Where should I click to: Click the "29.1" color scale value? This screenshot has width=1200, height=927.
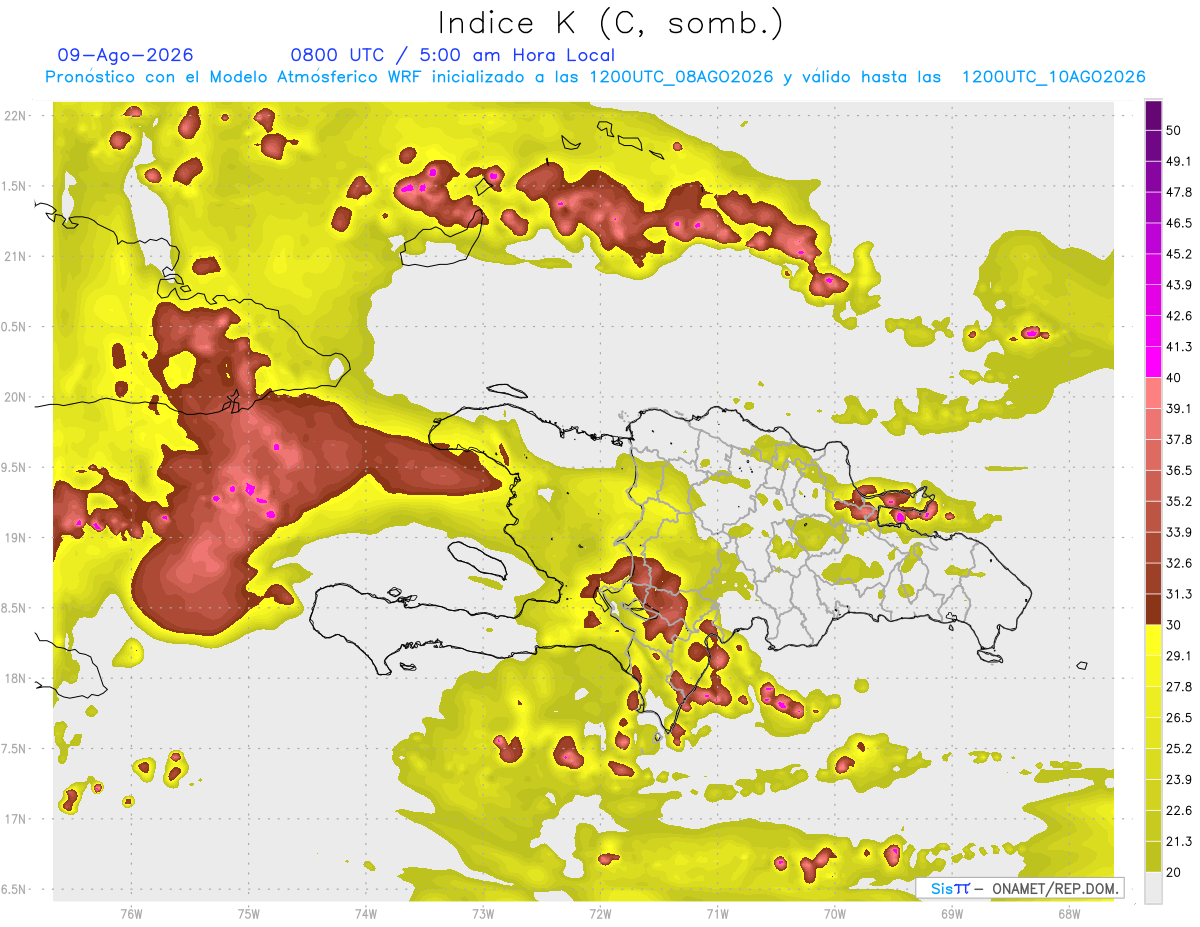pyautogui.click(x=1178, y=656)
